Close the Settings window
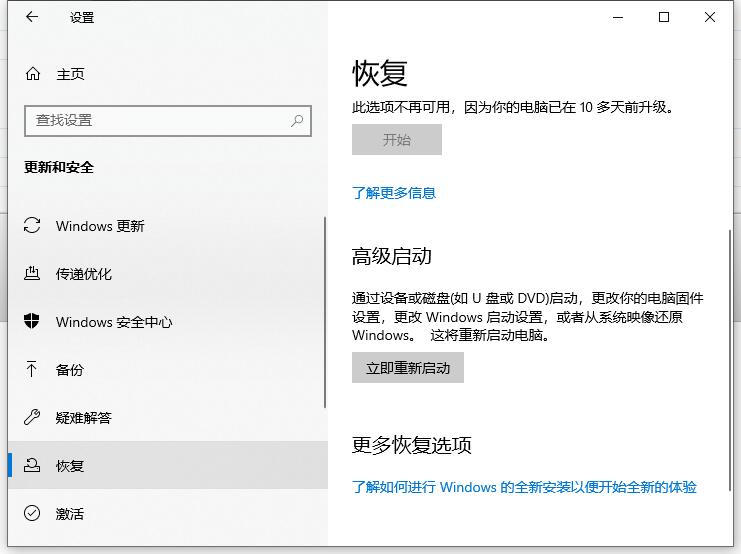 pos(709,17)
